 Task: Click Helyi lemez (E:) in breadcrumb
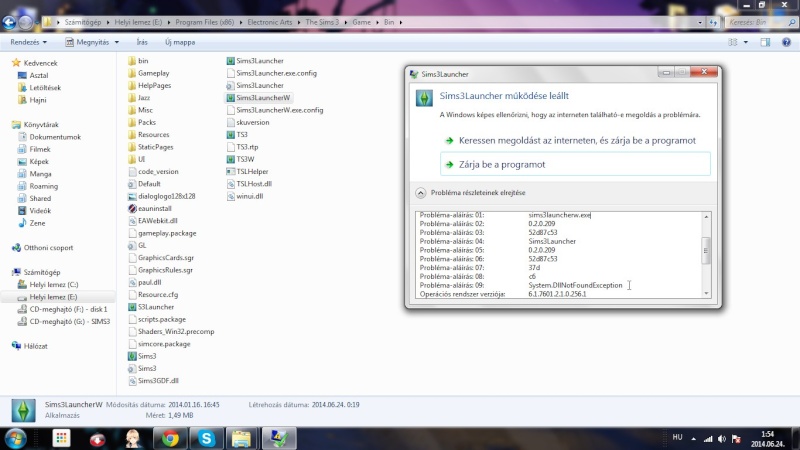tap(138, 22)
